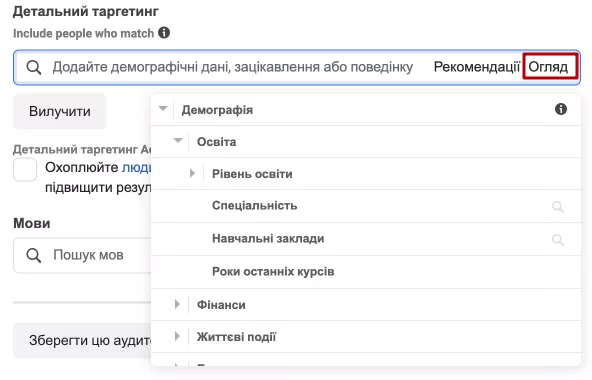Select the Фінанси row label
Screen dimensions: 592x380
tap(221, 305)
